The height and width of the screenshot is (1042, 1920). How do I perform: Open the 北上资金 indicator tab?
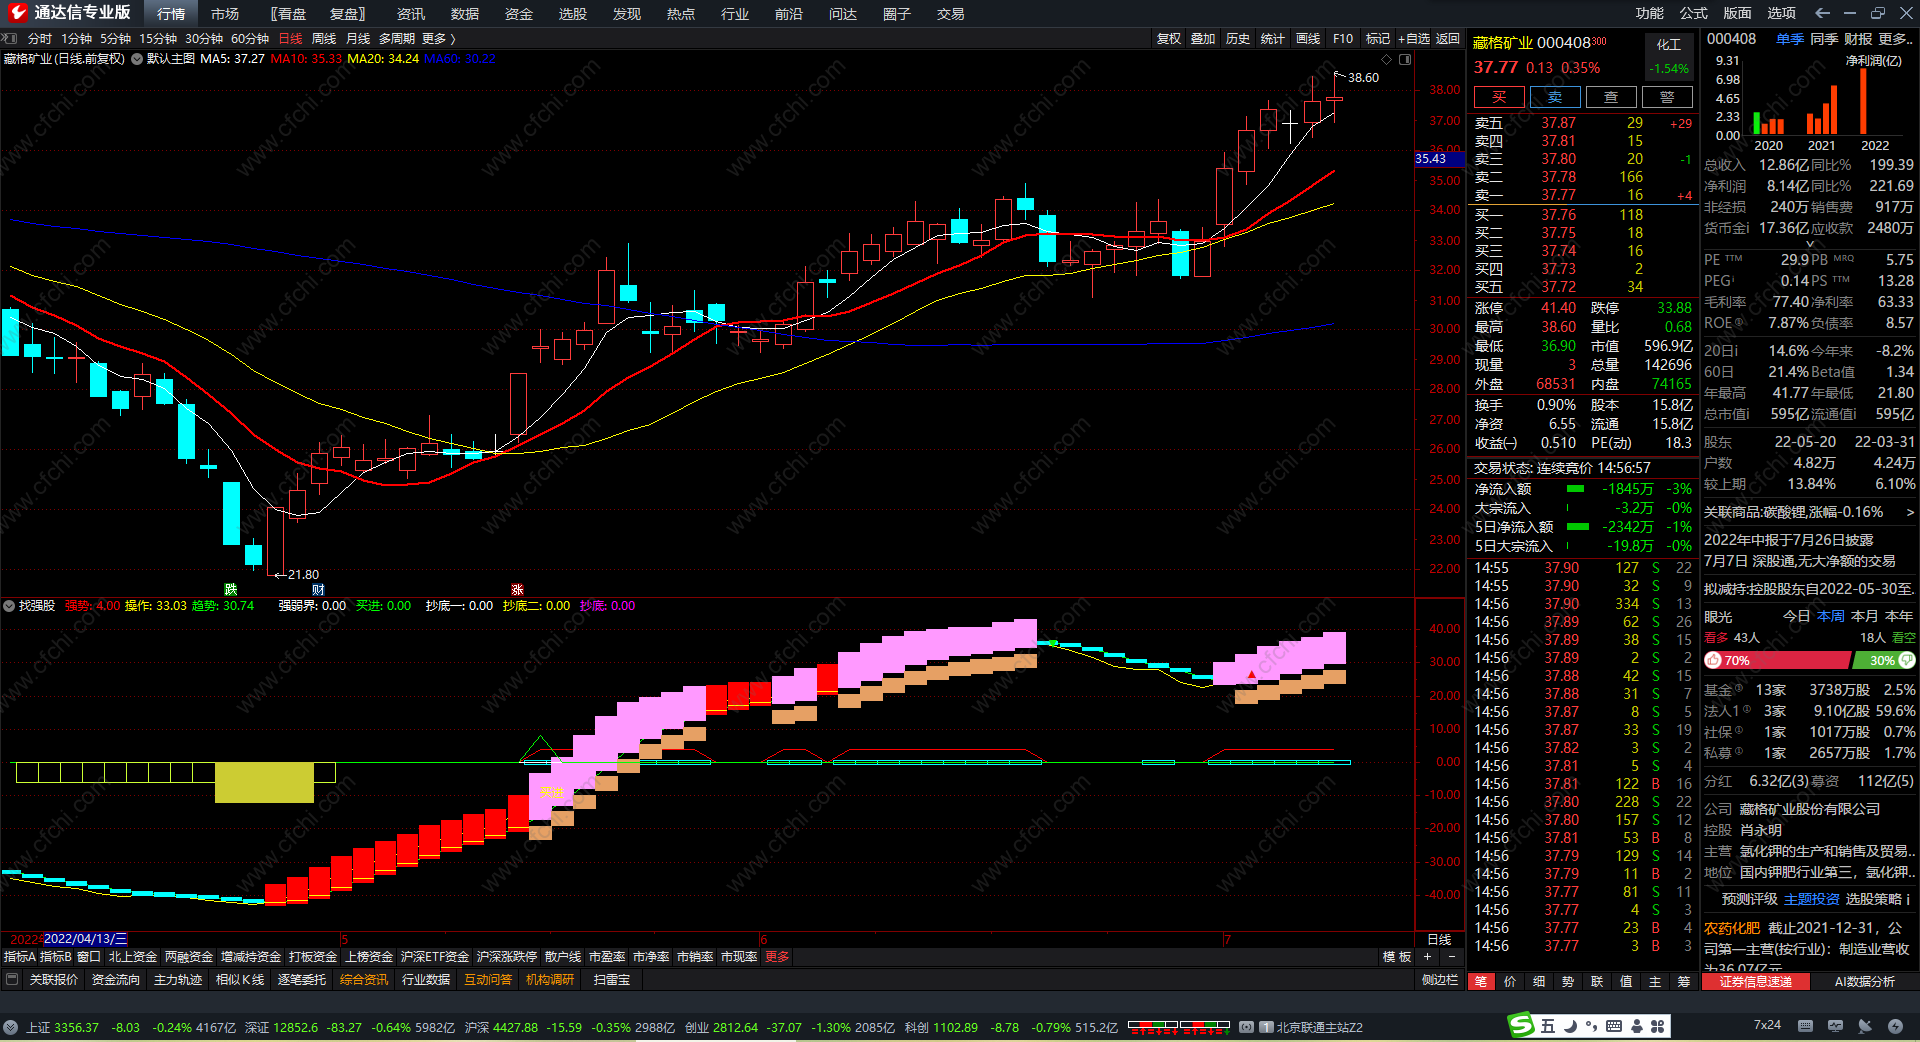133,957
